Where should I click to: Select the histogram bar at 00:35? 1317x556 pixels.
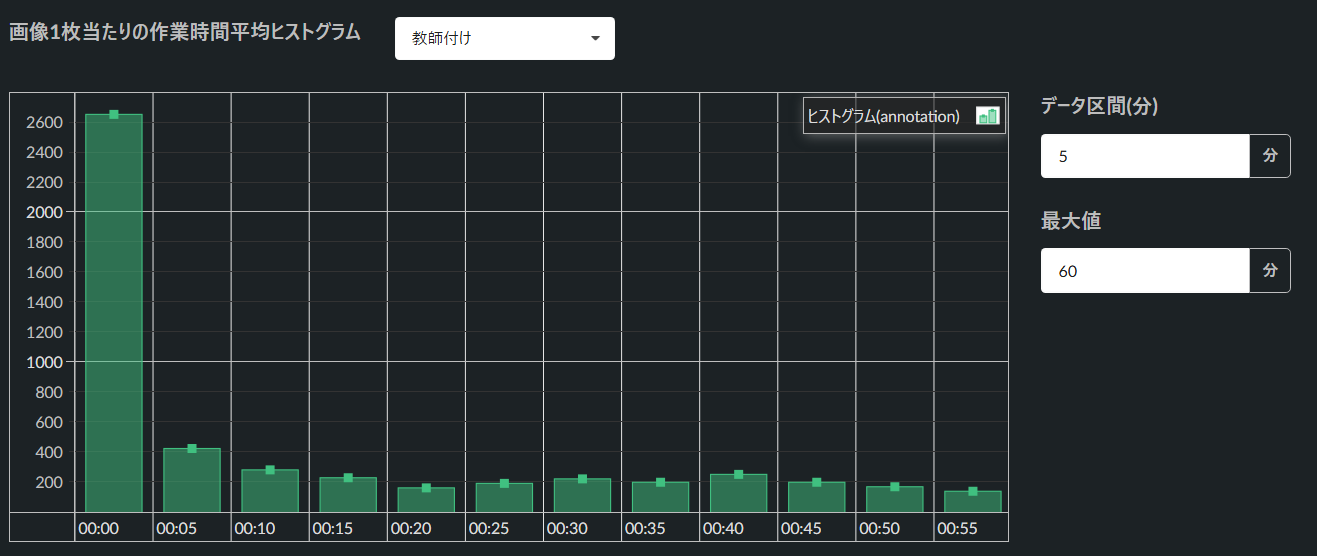[x=660, y=497]
